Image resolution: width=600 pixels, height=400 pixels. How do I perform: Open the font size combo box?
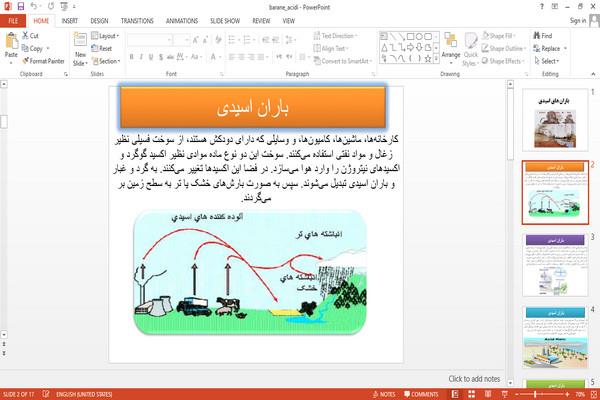(x=181, y=40)
